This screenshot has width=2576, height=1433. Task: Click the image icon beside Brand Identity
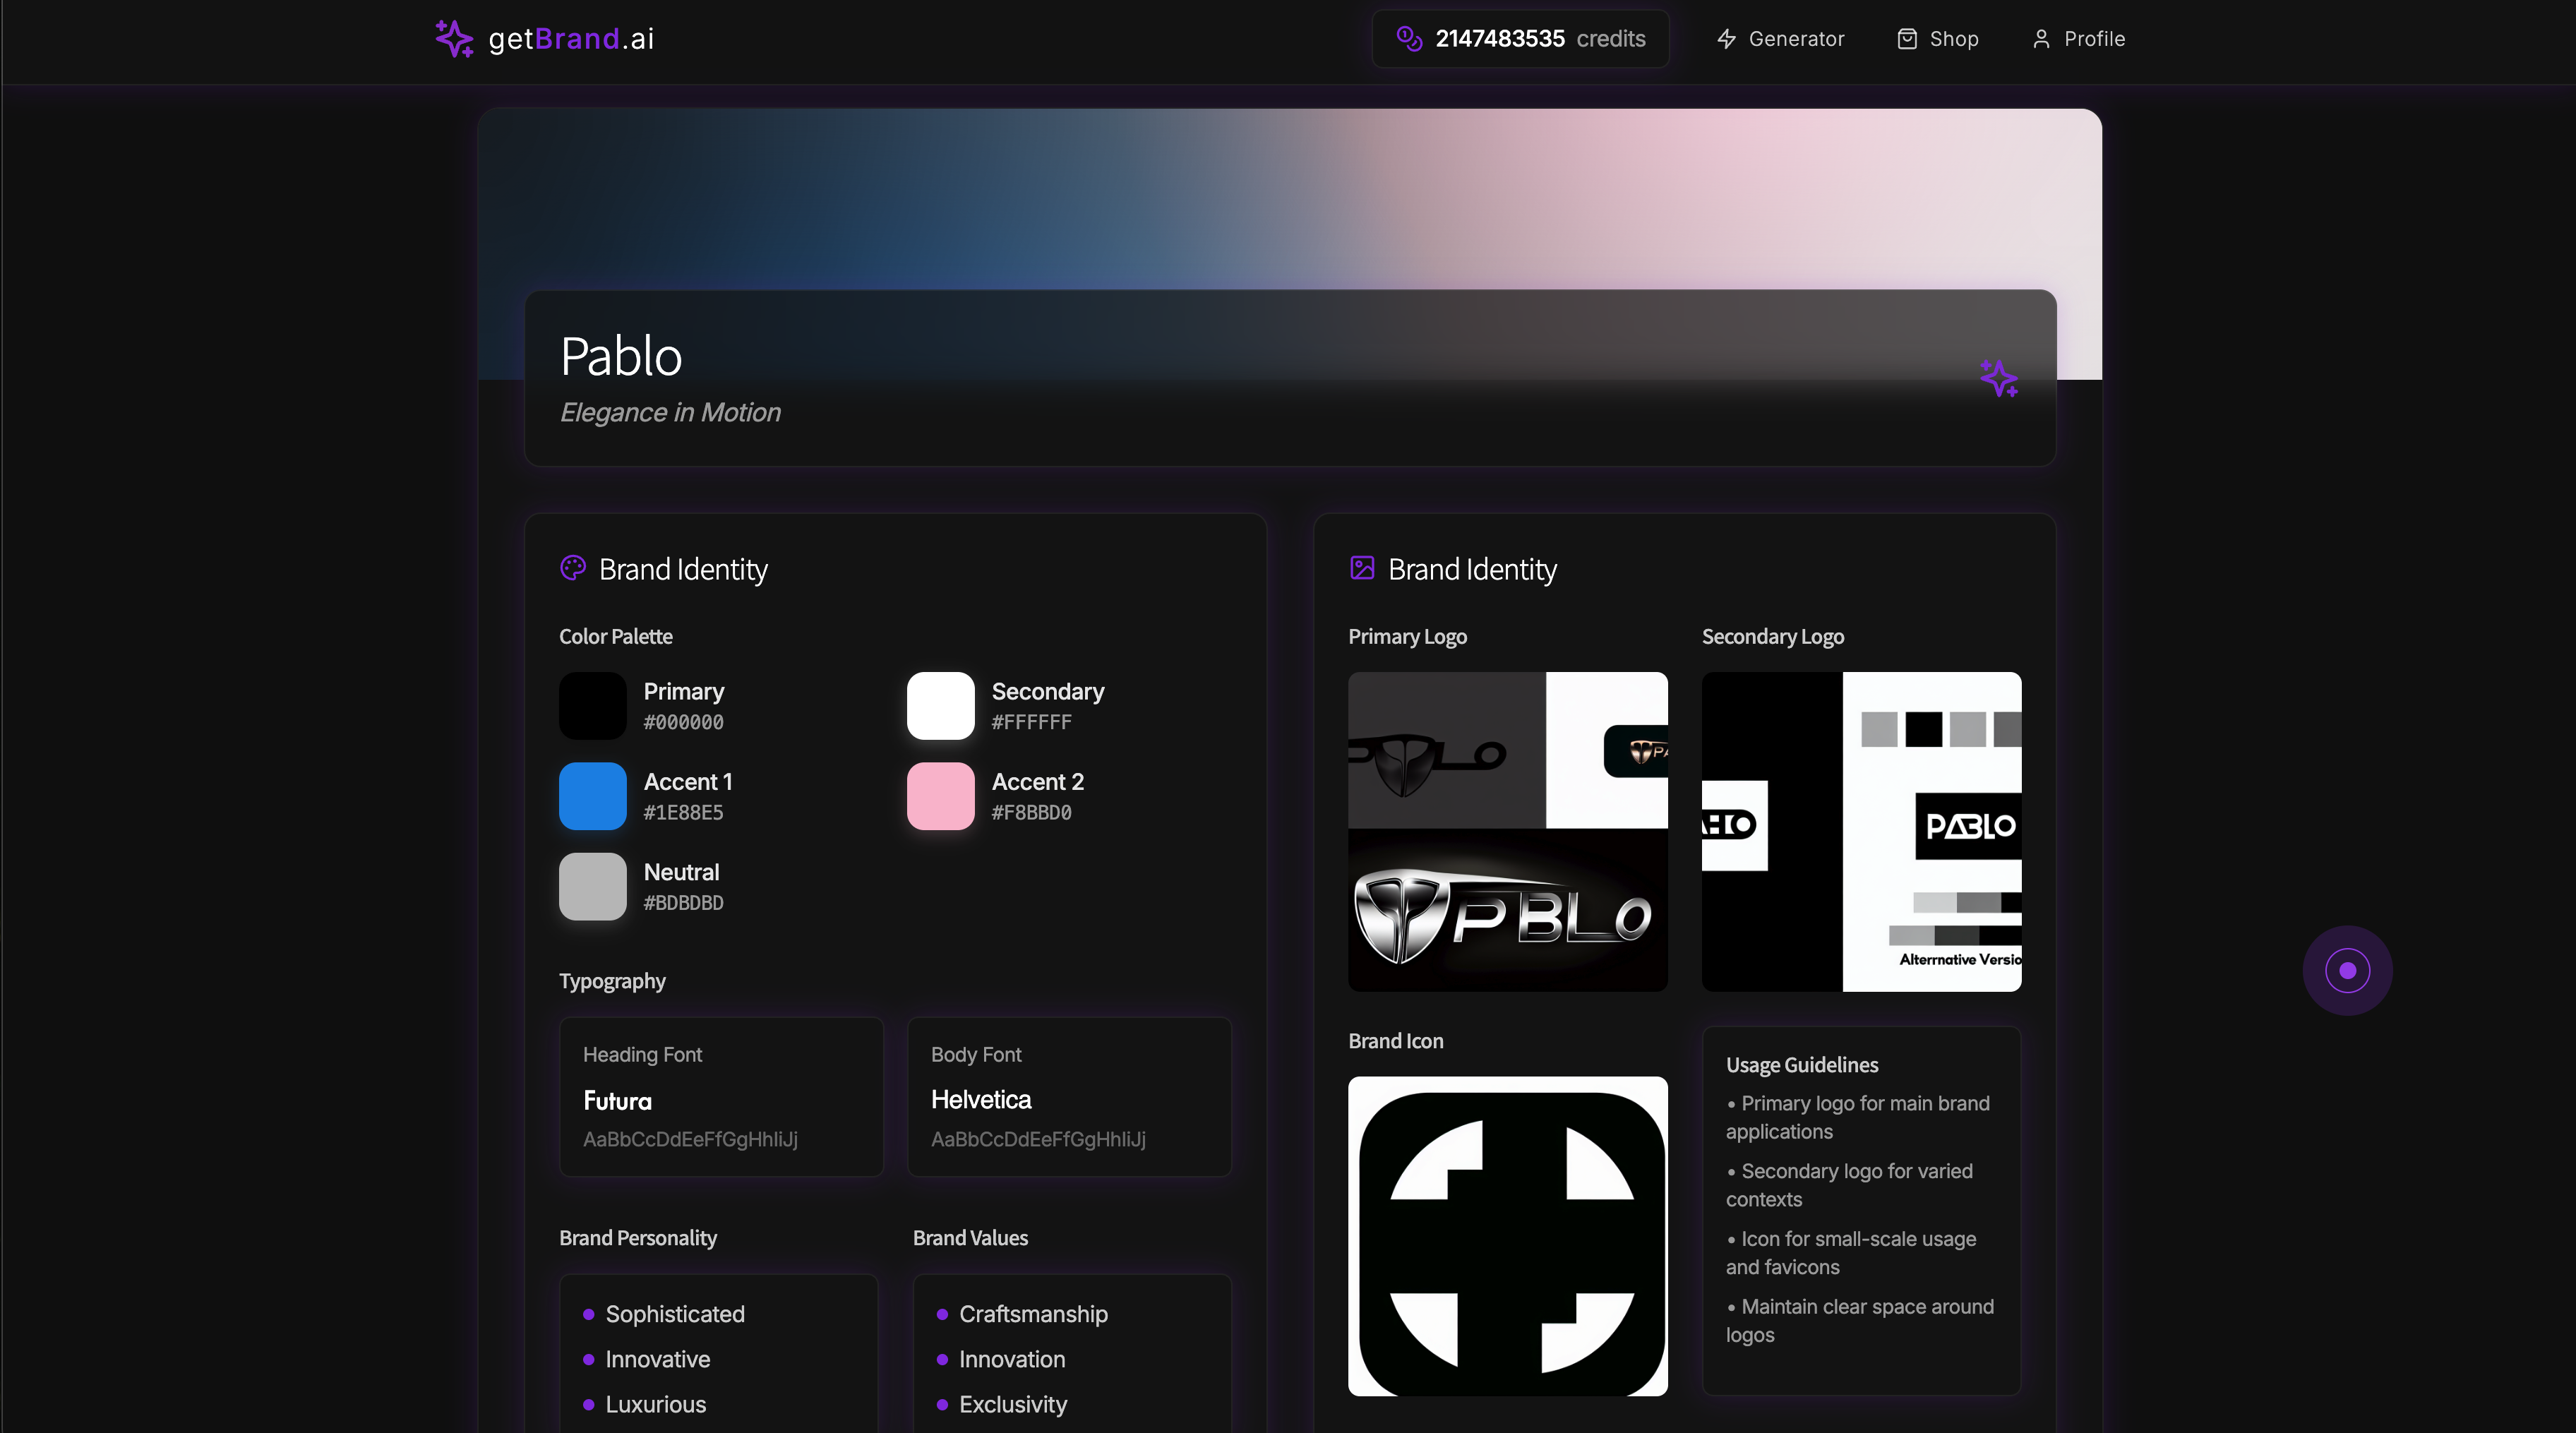pos(1362,568)
